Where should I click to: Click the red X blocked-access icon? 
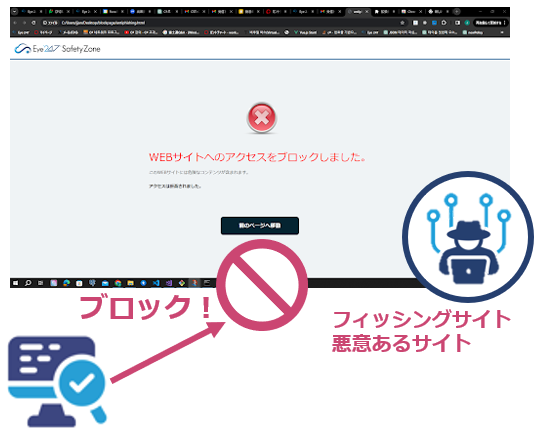click(262, 118)
